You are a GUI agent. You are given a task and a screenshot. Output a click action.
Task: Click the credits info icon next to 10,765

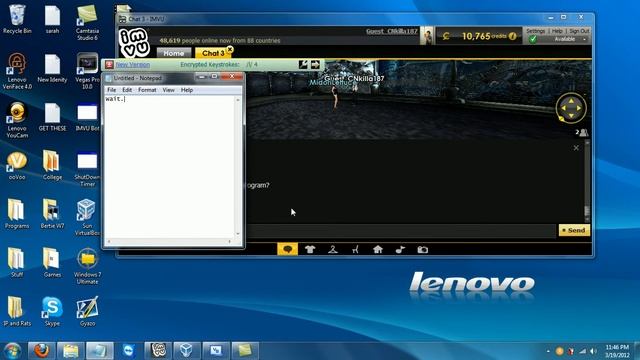pos(513,36)
